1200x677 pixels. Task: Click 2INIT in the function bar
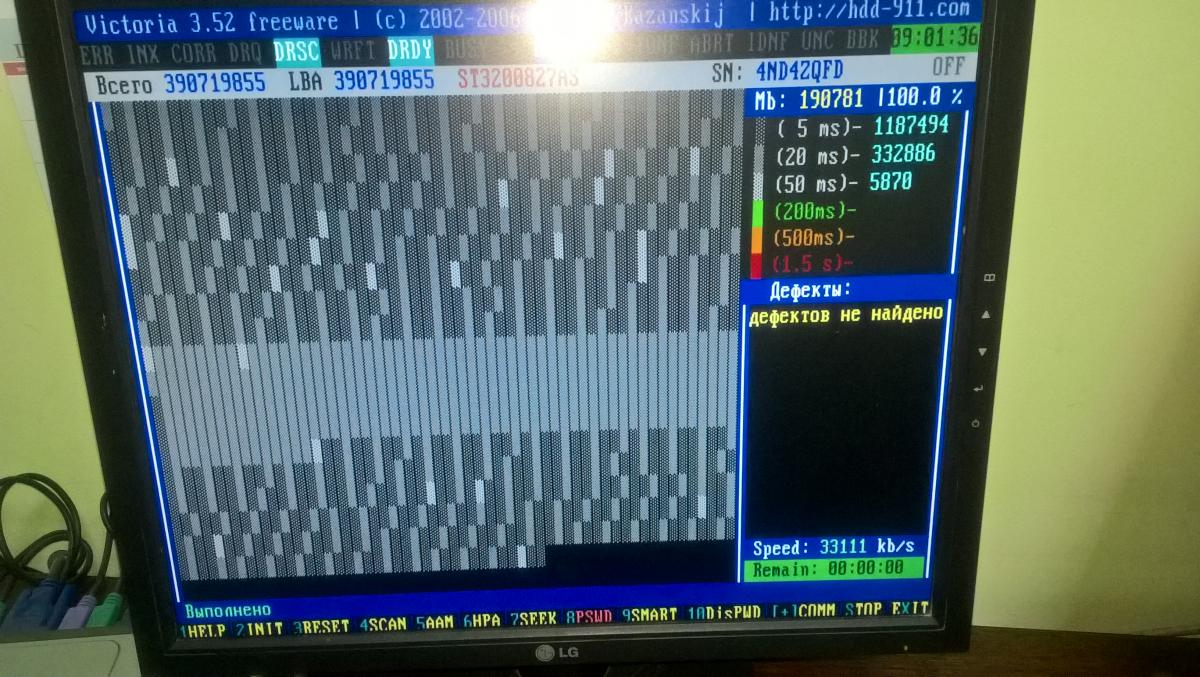tap(260, 628)
